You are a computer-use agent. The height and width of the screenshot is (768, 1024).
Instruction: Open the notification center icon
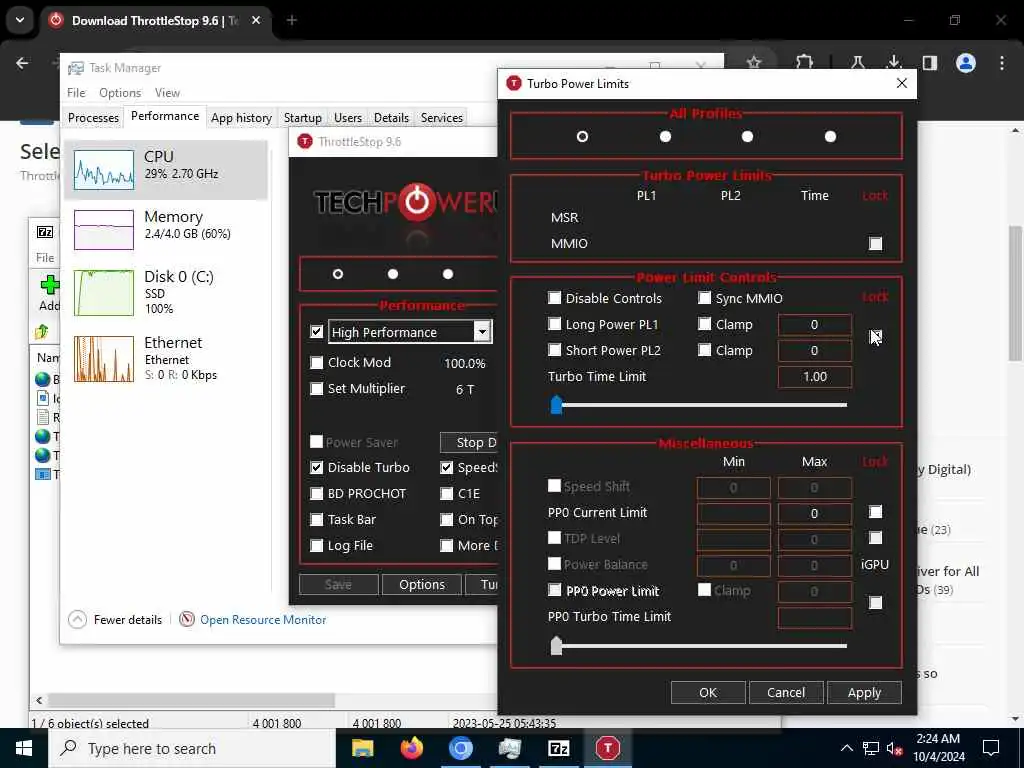[991, 748]
